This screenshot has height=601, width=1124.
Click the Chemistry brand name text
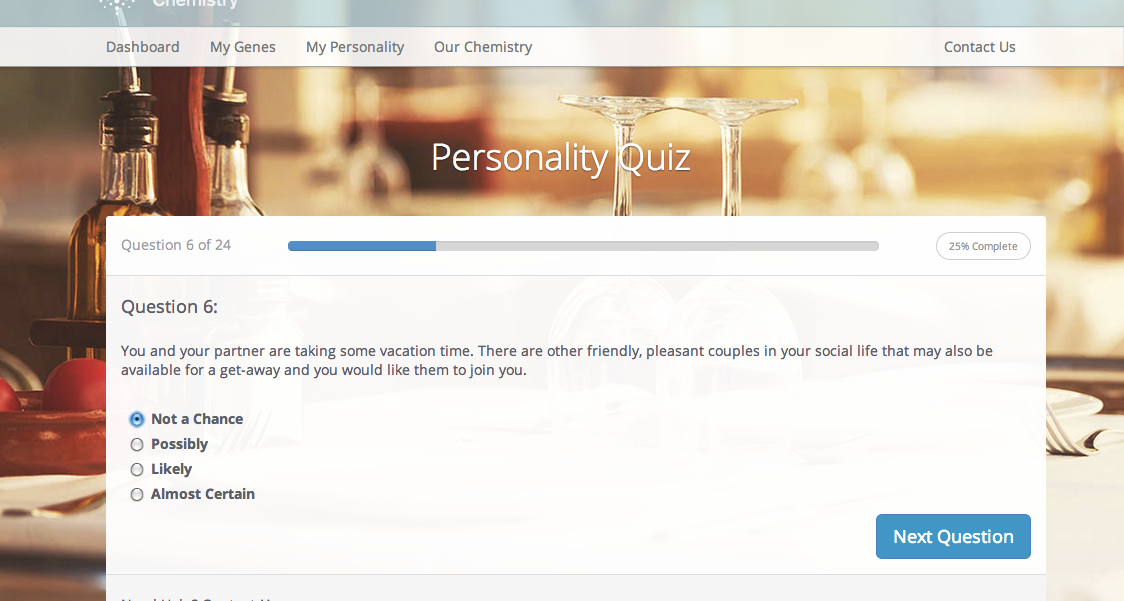tap(195, 4)
